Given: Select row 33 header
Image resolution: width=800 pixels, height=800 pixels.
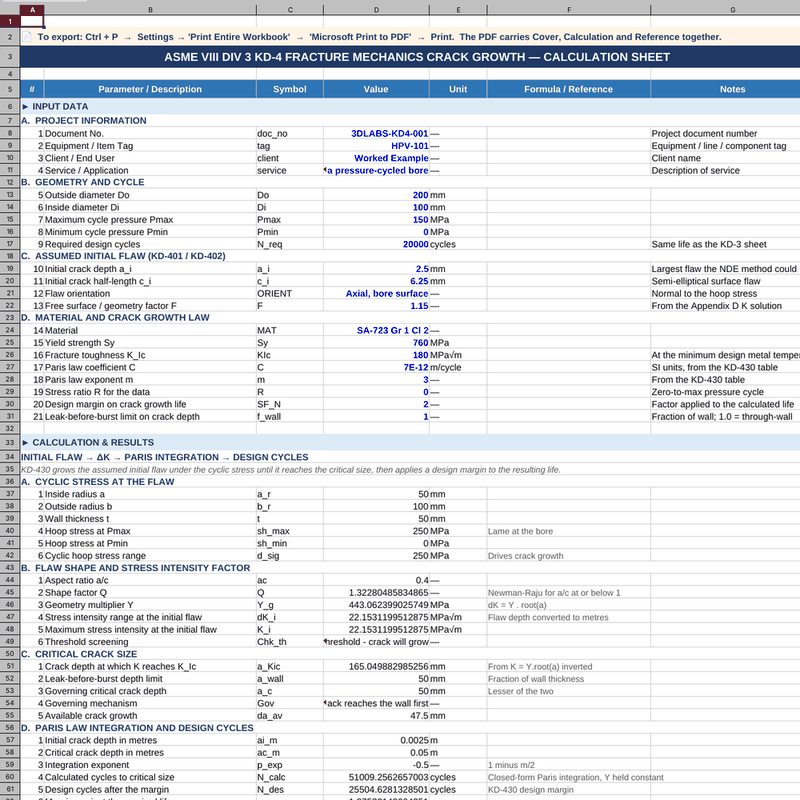Looking at the screenshot, I should [10, 442].
